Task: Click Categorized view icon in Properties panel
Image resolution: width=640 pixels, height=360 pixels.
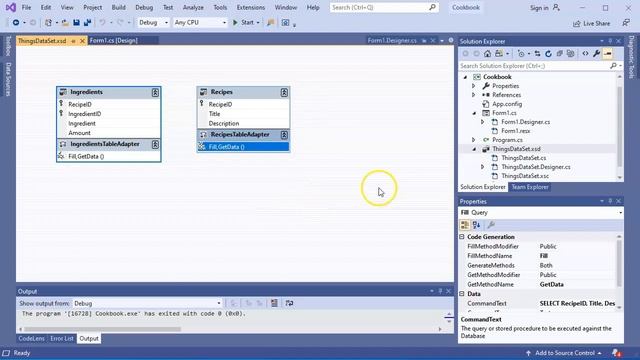Action: coord(464,225)
